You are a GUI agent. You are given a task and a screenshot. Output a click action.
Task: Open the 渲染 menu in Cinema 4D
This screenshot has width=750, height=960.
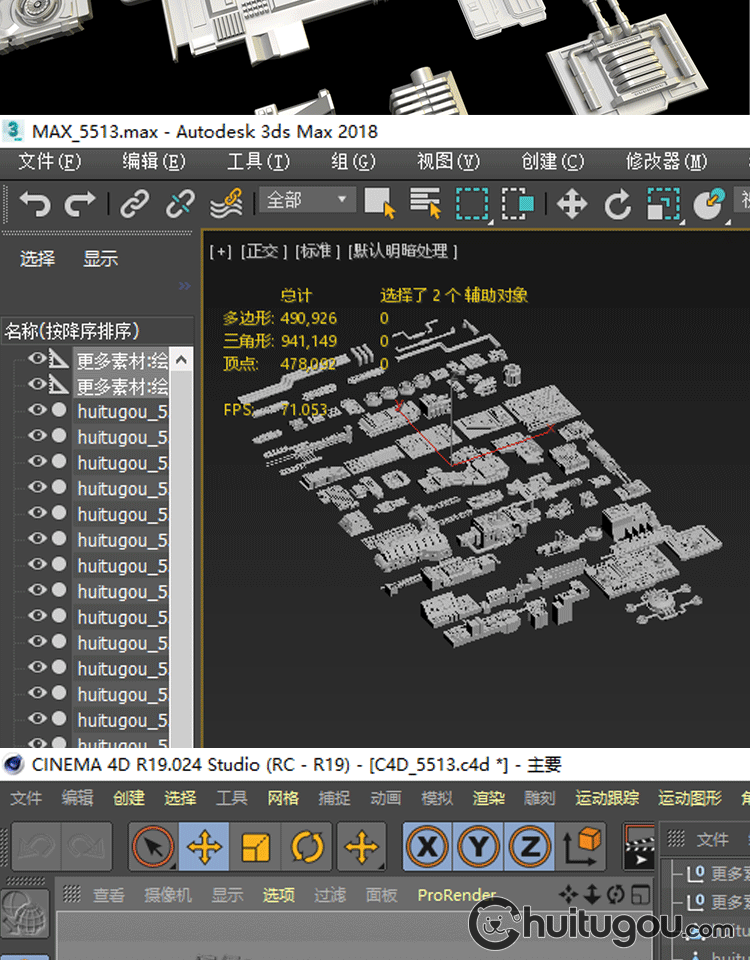coord(489,797)
